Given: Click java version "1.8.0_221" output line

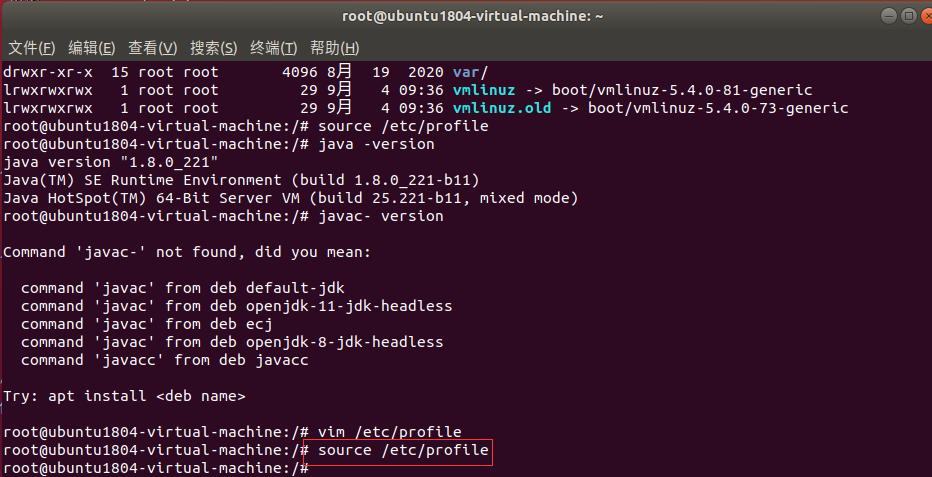Looking at the screenshot, I should [111, 162].
